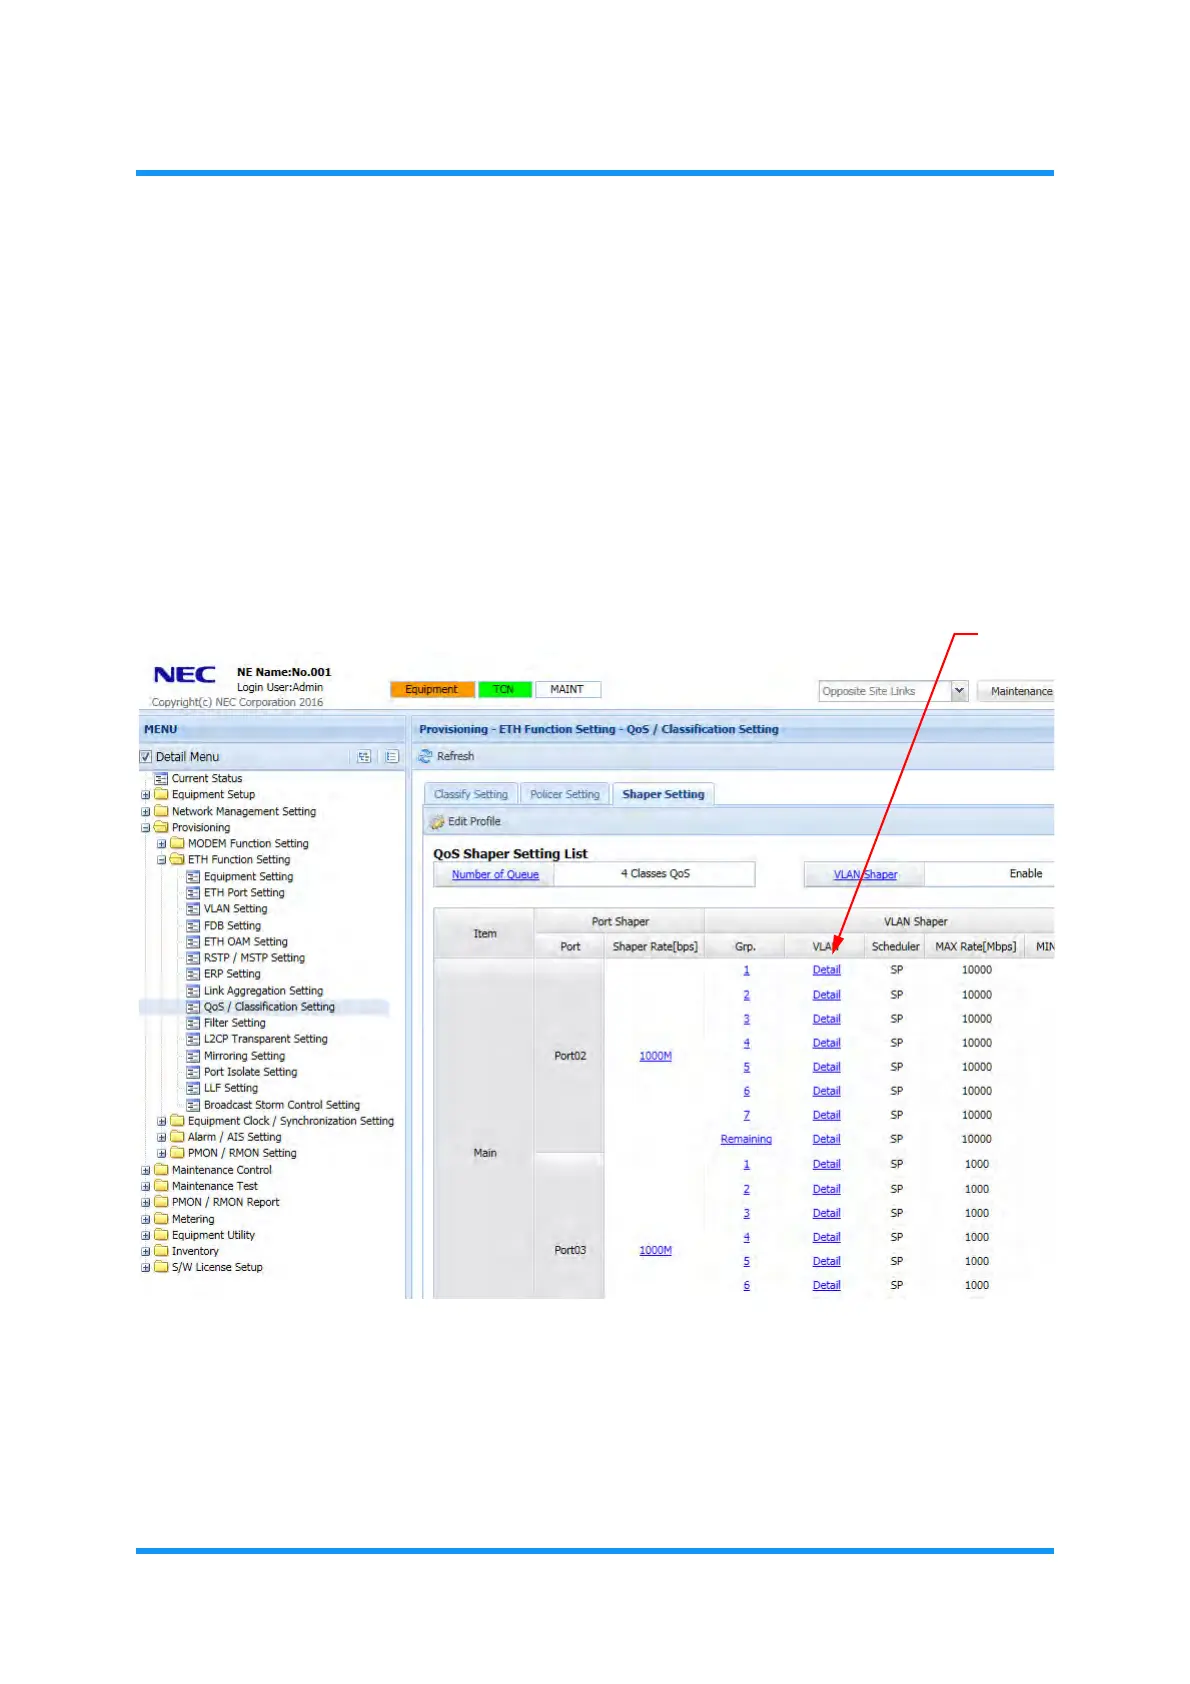Click the Equipment status indicator
The image size is (1190, 1684).
432,689
